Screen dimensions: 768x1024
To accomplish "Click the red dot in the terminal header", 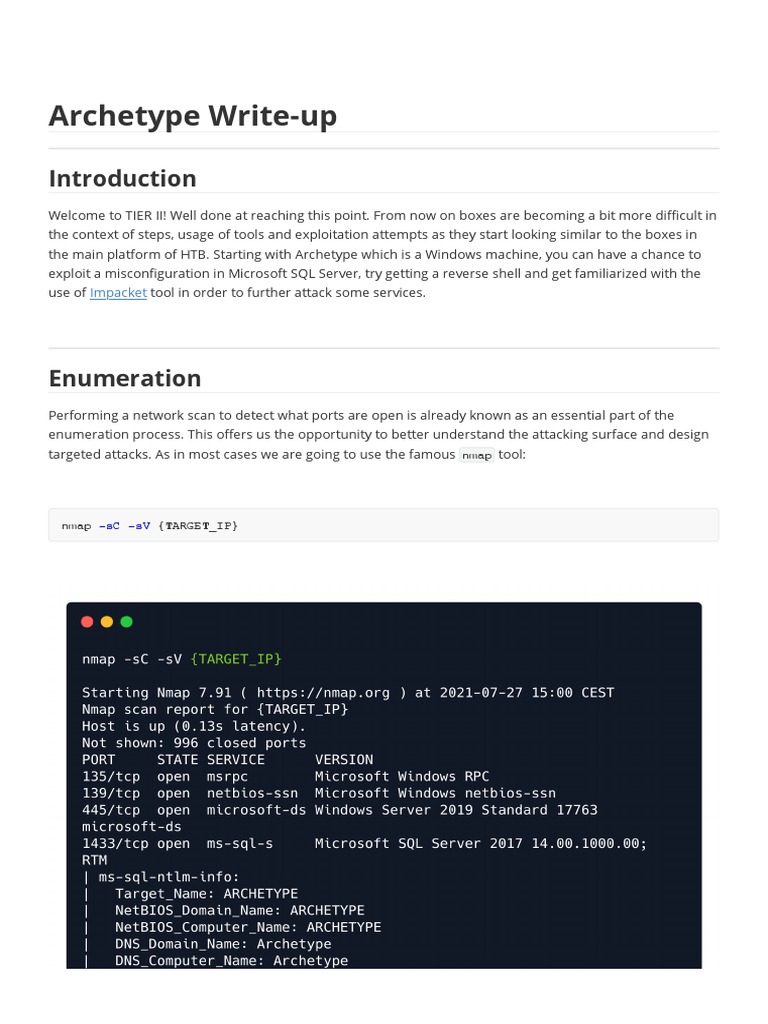I will click(87, 622).
